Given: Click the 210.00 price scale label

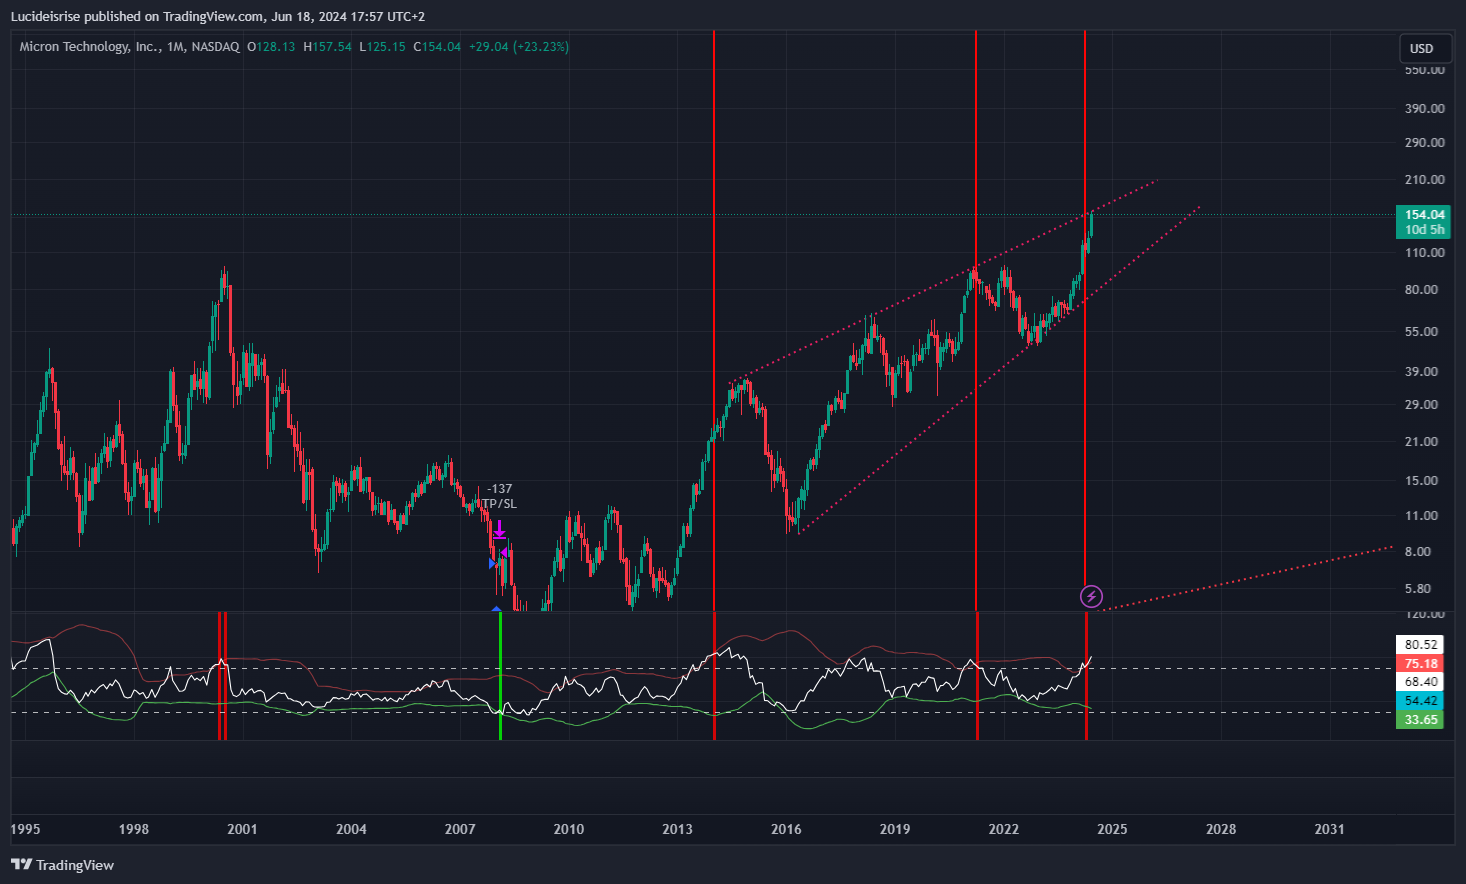Looking at the screenshot, I should click(1424, 179).
